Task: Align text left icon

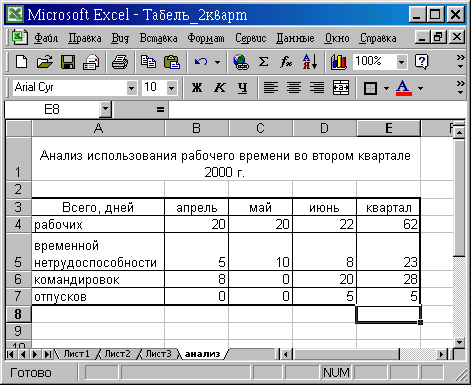Action: [271, 88]
